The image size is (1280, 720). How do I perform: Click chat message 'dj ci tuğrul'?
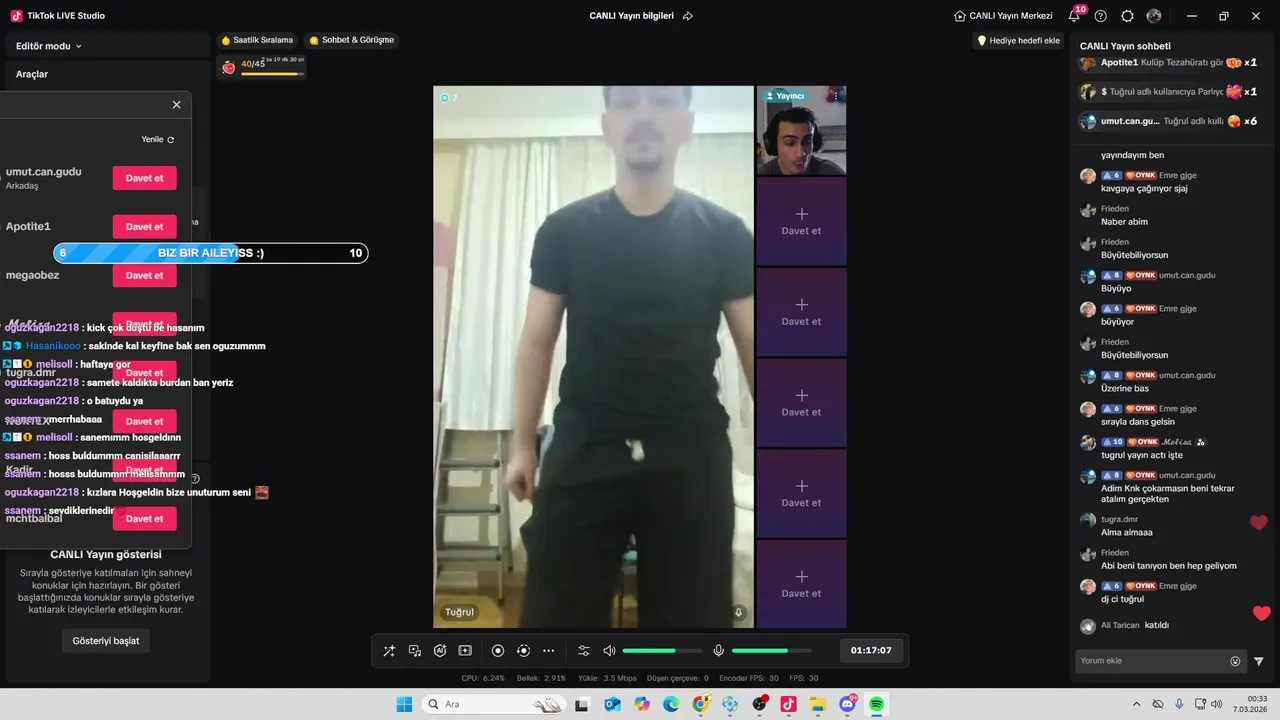point(1122,599)
